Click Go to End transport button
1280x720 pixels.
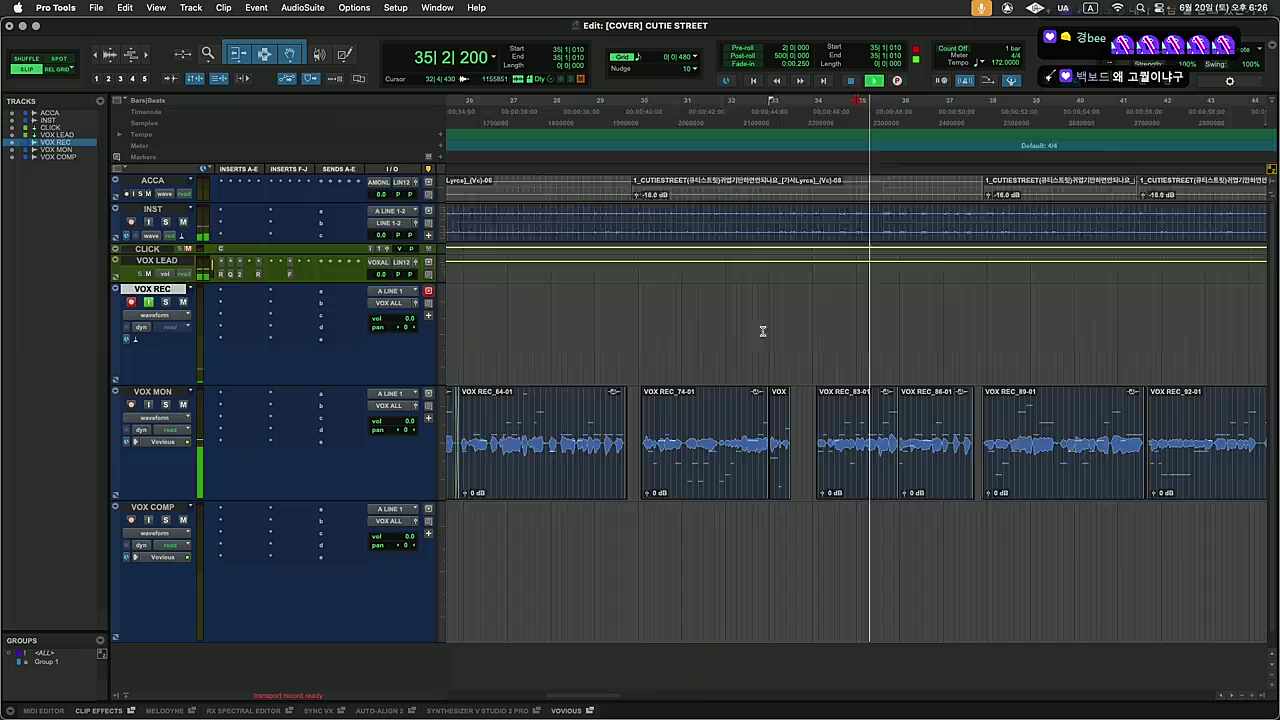[824, 81]
